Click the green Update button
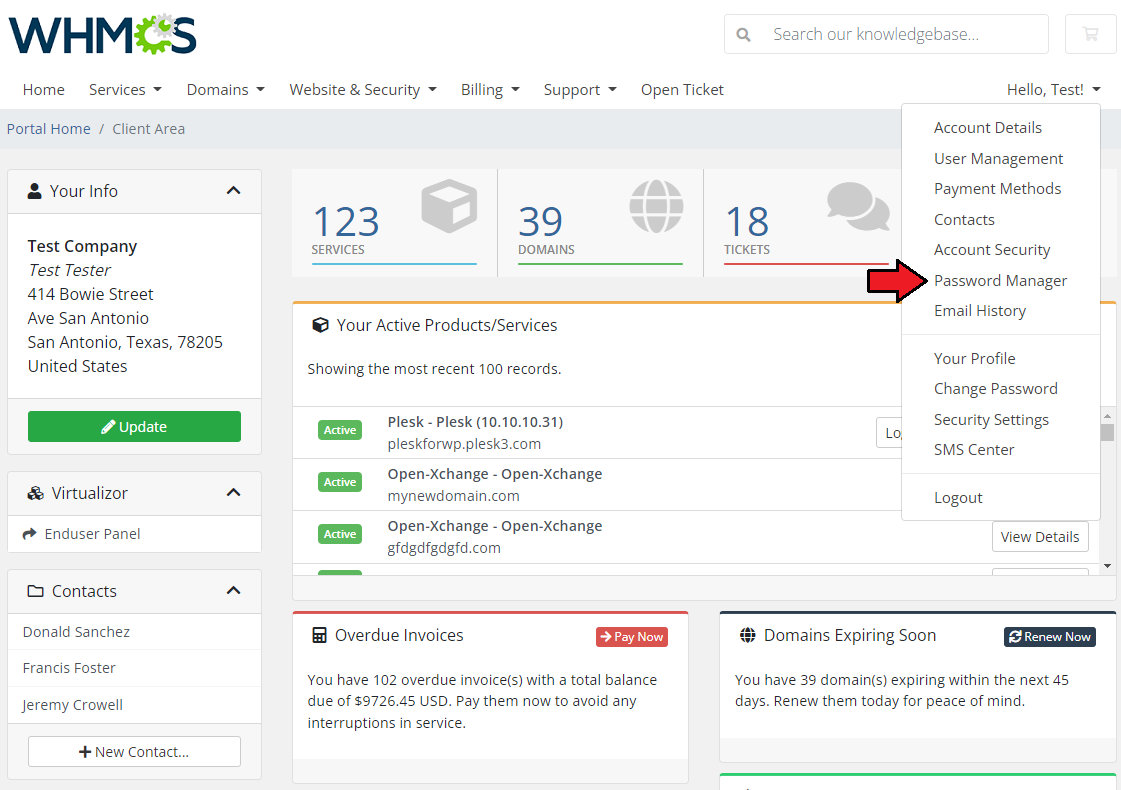This screenshot has height=790, width=1121. pos(134,426)
